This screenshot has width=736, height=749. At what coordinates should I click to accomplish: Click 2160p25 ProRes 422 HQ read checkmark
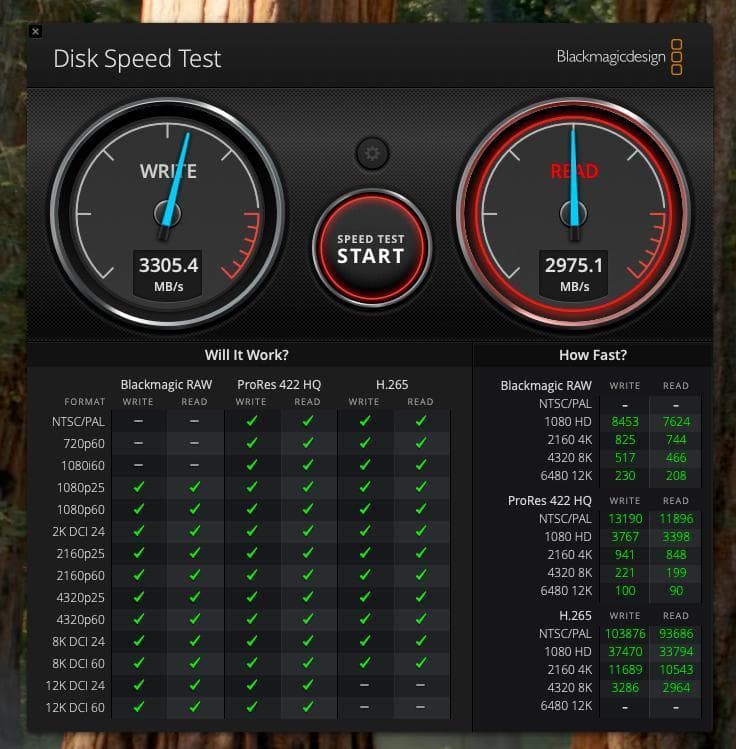click(x=308, y=553)
